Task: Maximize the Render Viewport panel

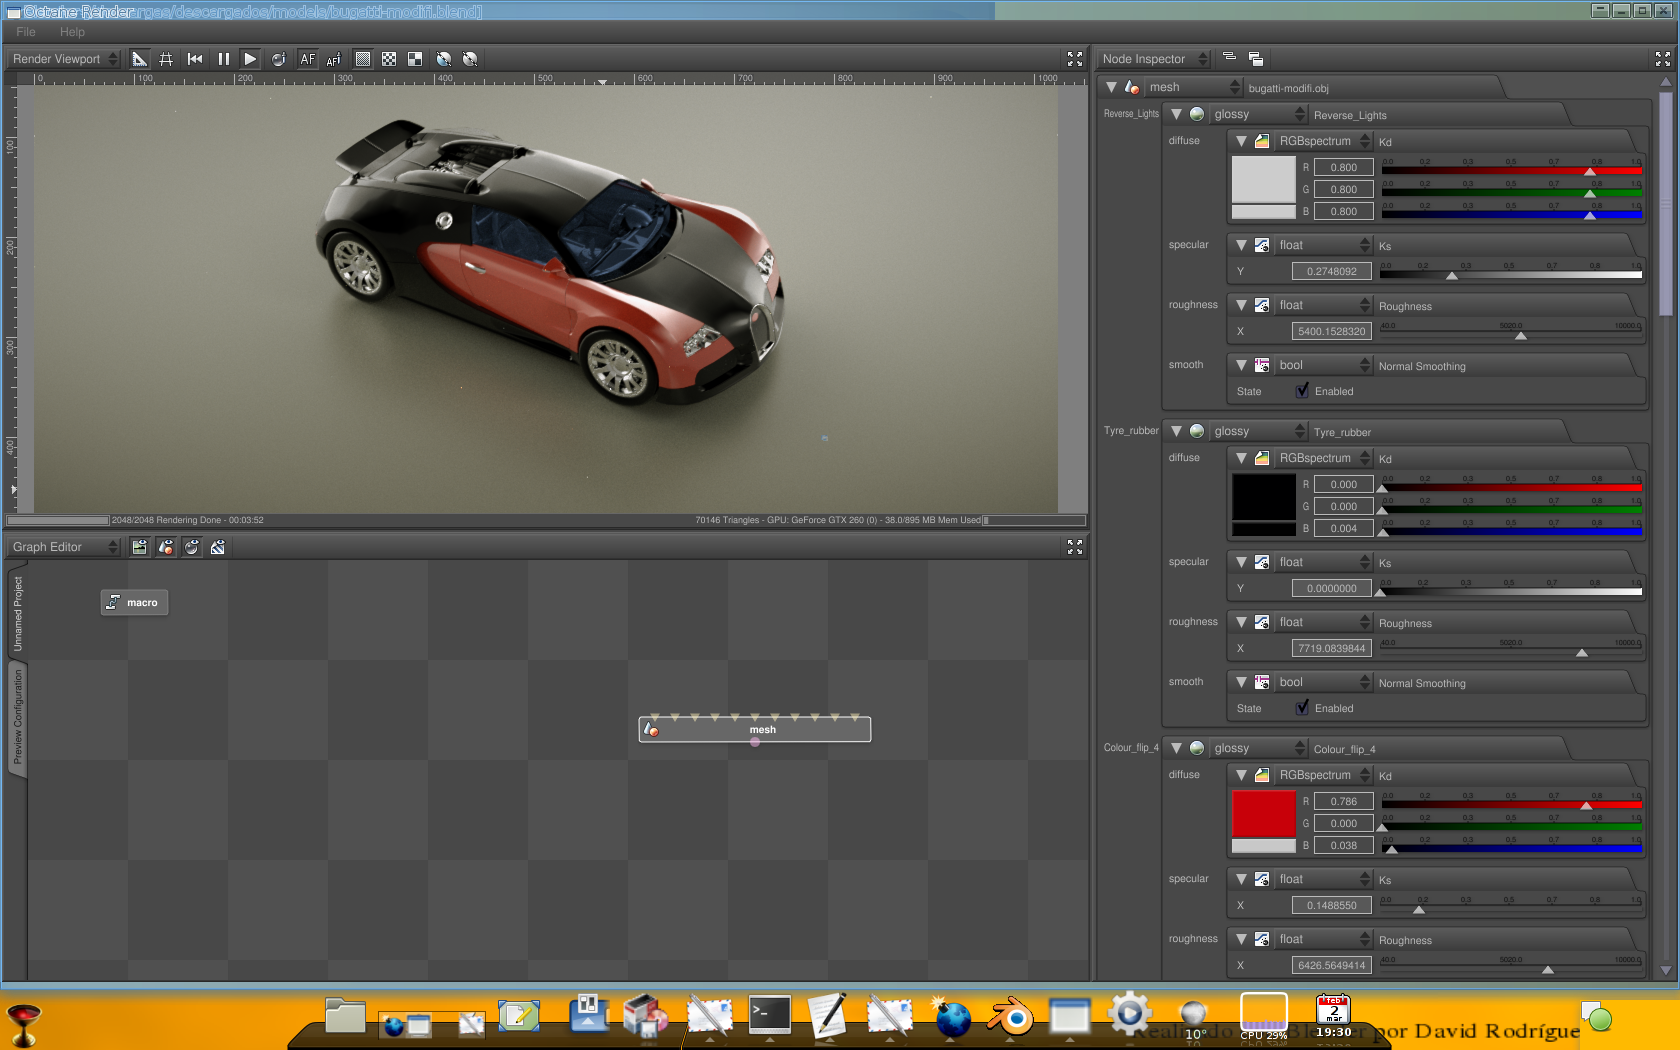Action: pos(1075,59)
